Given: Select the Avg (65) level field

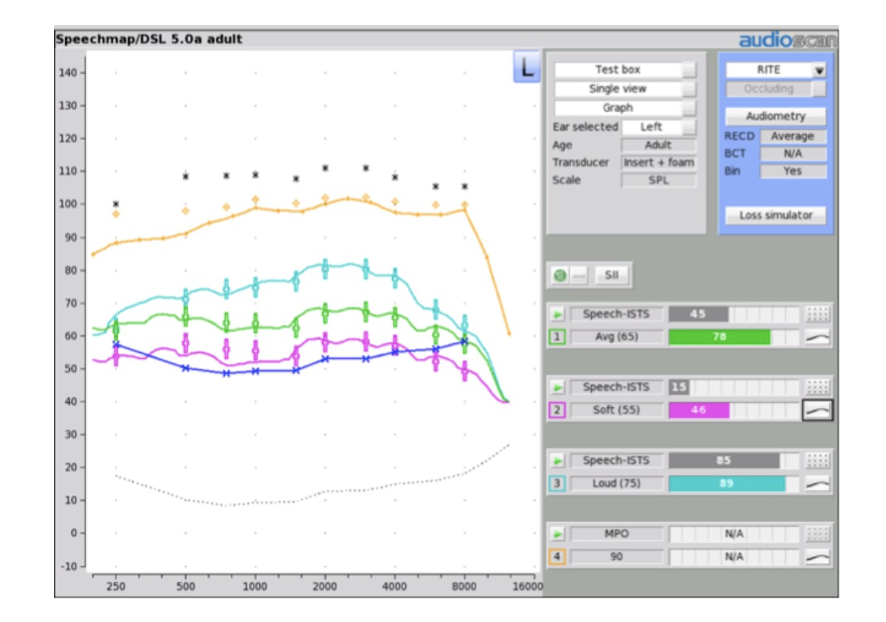Looking at the screenshot, I should tap(616, 337).
